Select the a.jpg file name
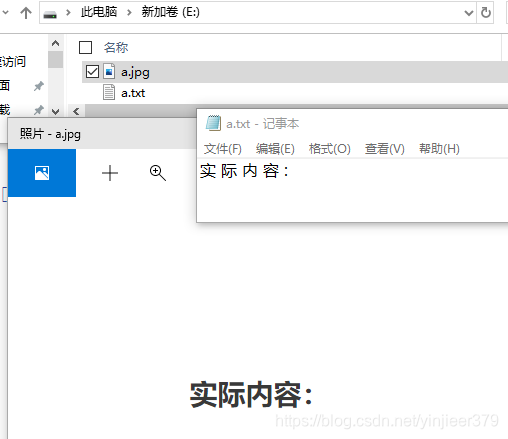The width and height of the screenshot is (508, 439). click(135, 72)
